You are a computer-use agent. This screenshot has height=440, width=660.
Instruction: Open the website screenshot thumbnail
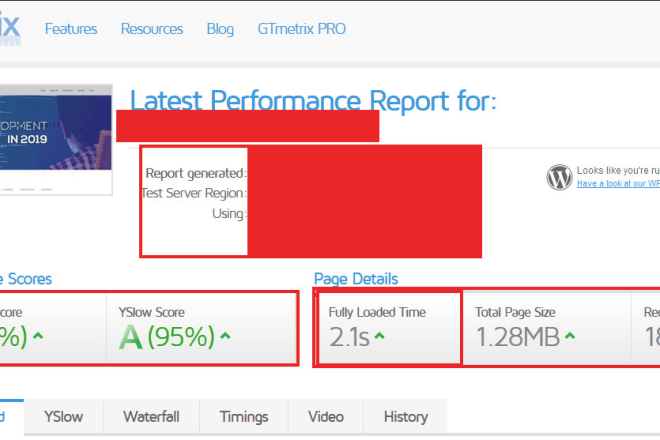click(x=56, y=140)
